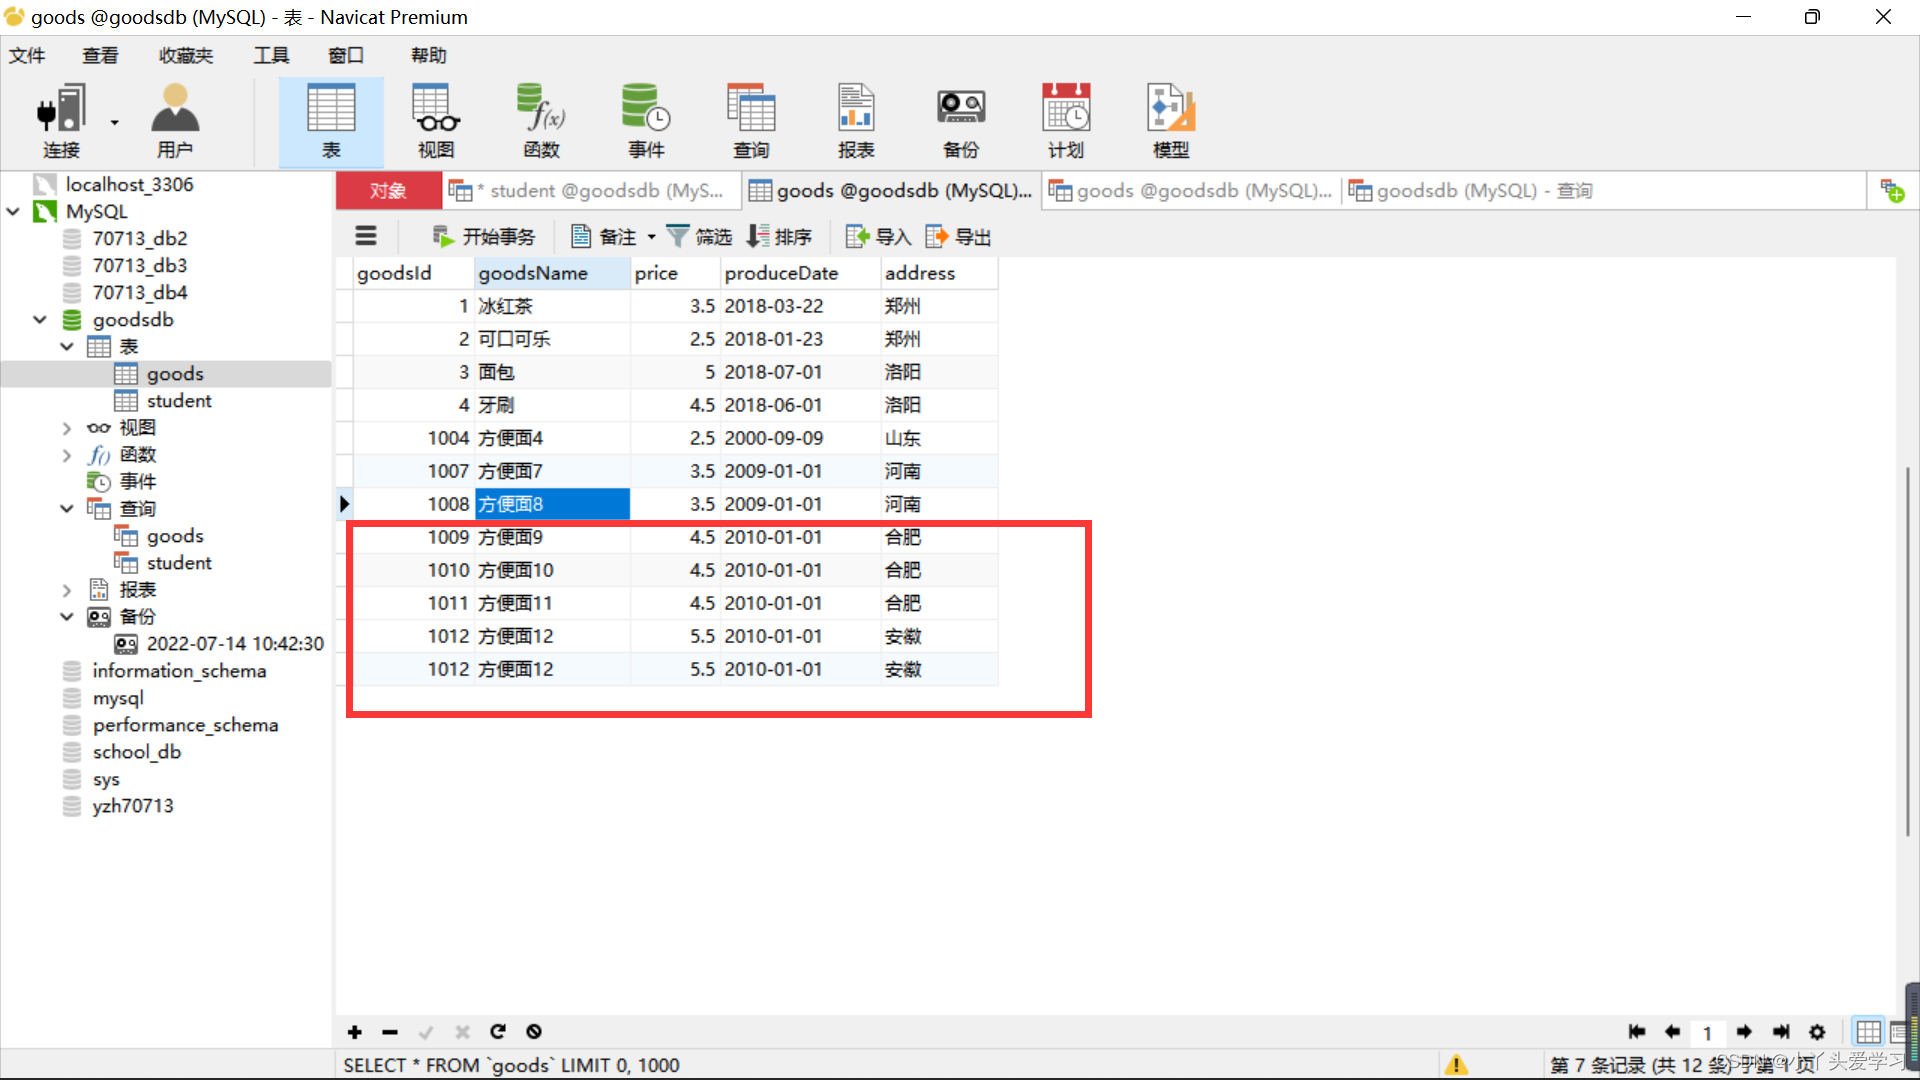Image resolution: width=1920 pixels, height=1080 pixels.
Task: Open the 备份 backup toolbar icon
Action: coord(961,120)
